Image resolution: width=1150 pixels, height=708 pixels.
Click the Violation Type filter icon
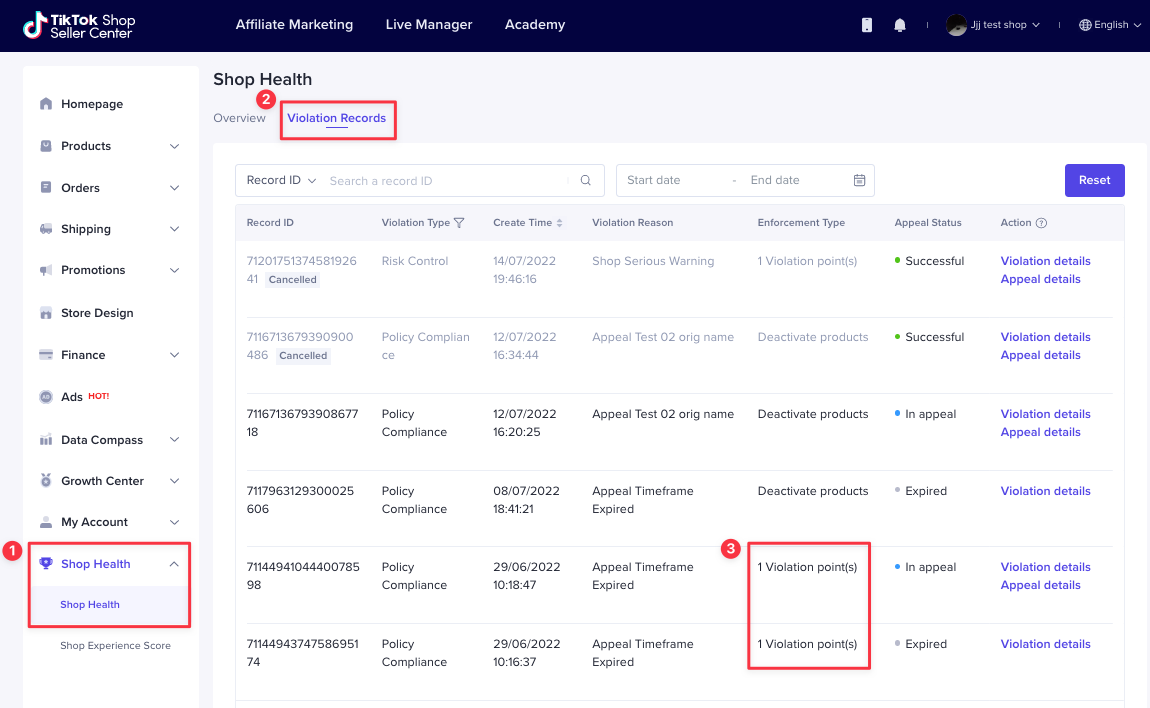click(459, 223)
